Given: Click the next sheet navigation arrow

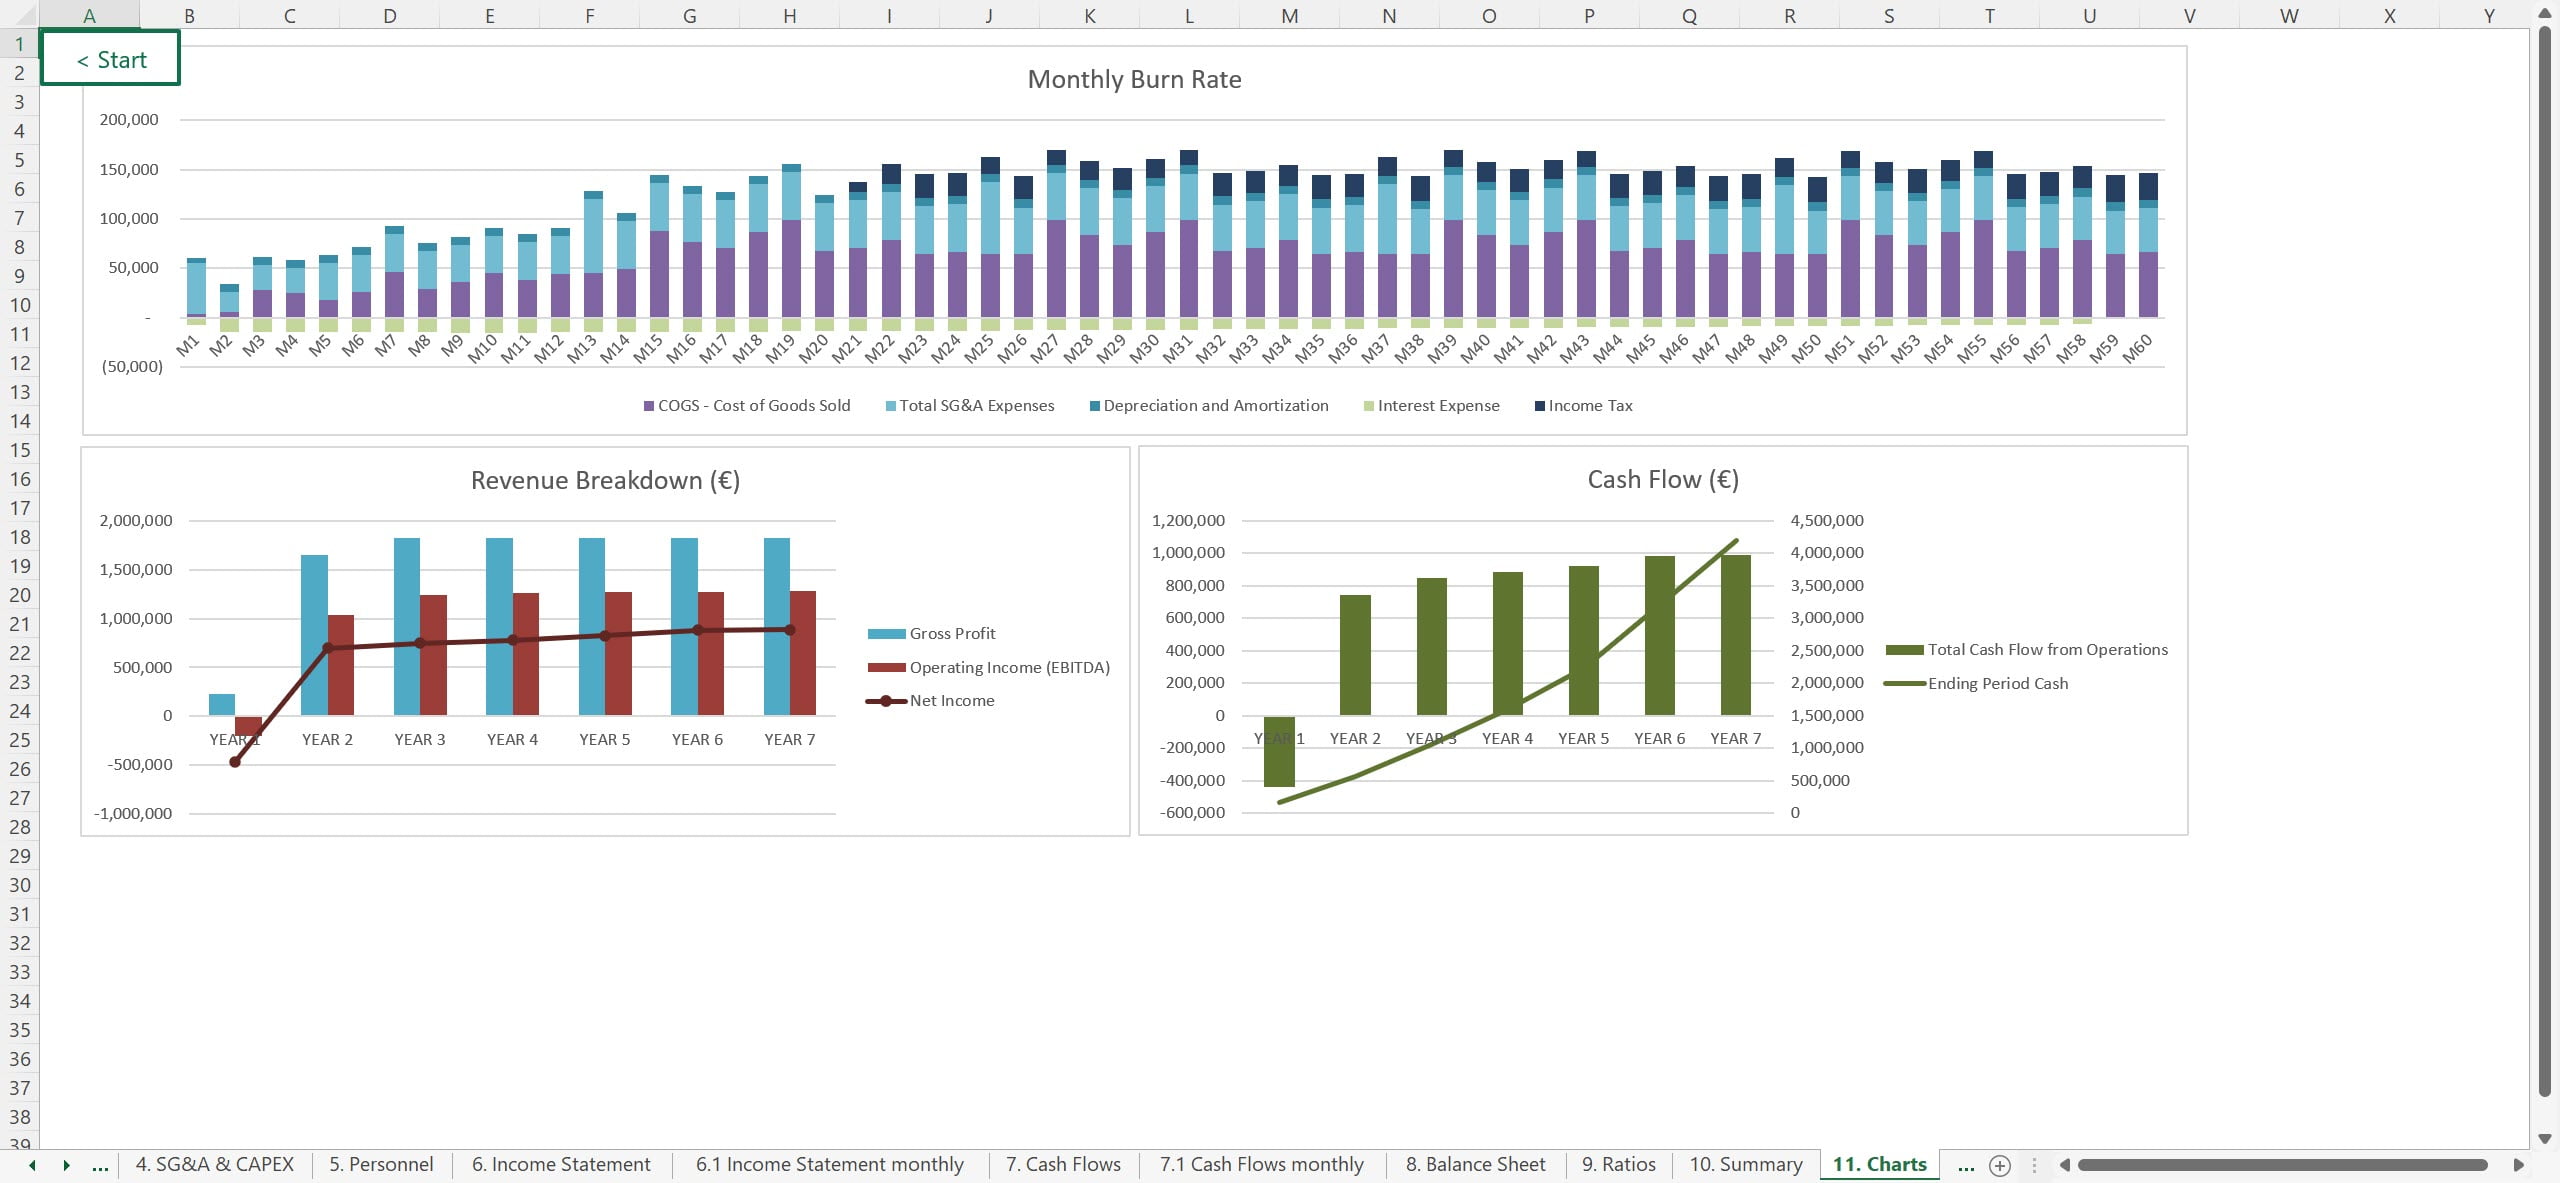Looking at the screenshot, I should click(66, 1165).
